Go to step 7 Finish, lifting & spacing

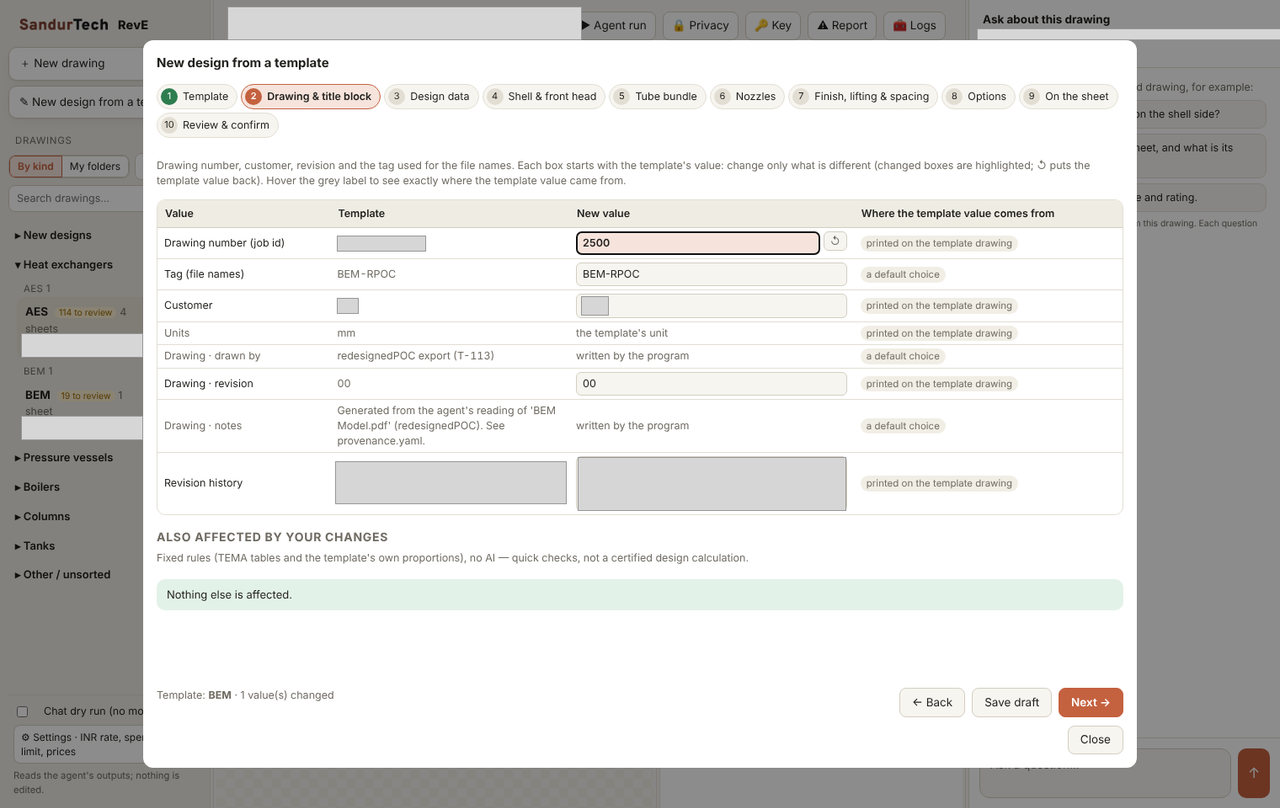pos(863,97)
